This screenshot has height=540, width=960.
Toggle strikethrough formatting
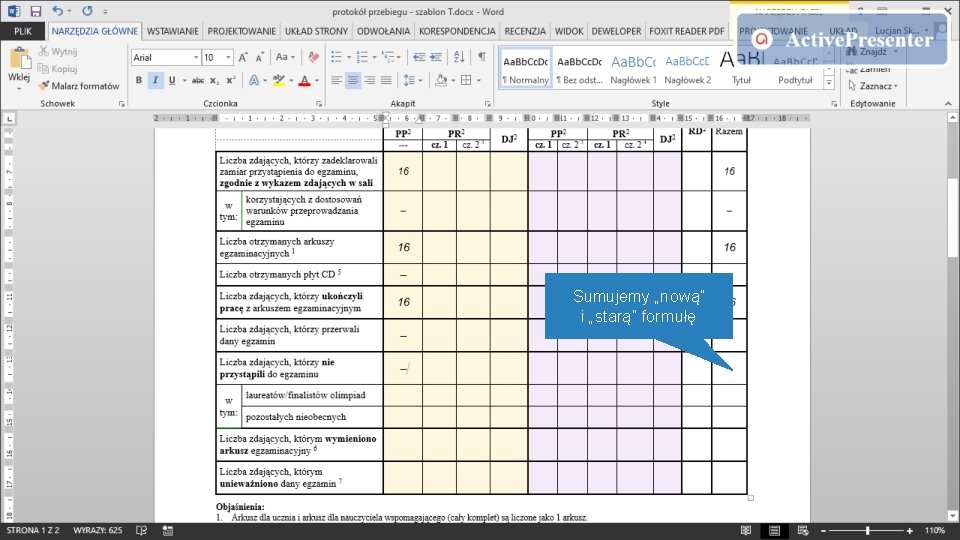(198, 80)
